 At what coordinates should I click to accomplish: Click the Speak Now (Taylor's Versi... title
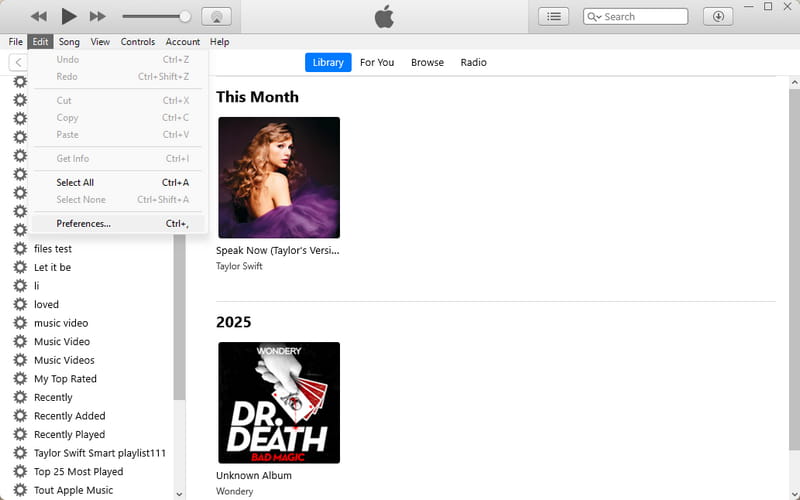[x=278, y=251]
